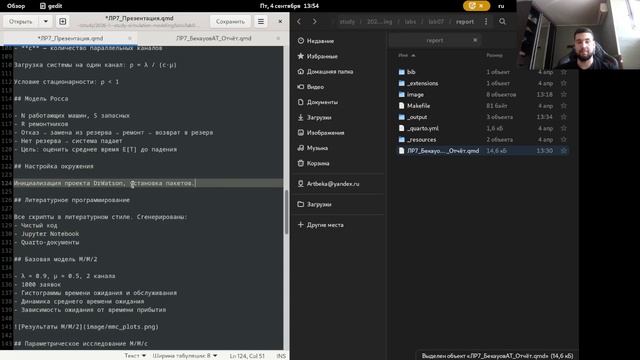Star the Makefile entry
This screenshot has height=360, width=640.
click(x=563, y=106)
